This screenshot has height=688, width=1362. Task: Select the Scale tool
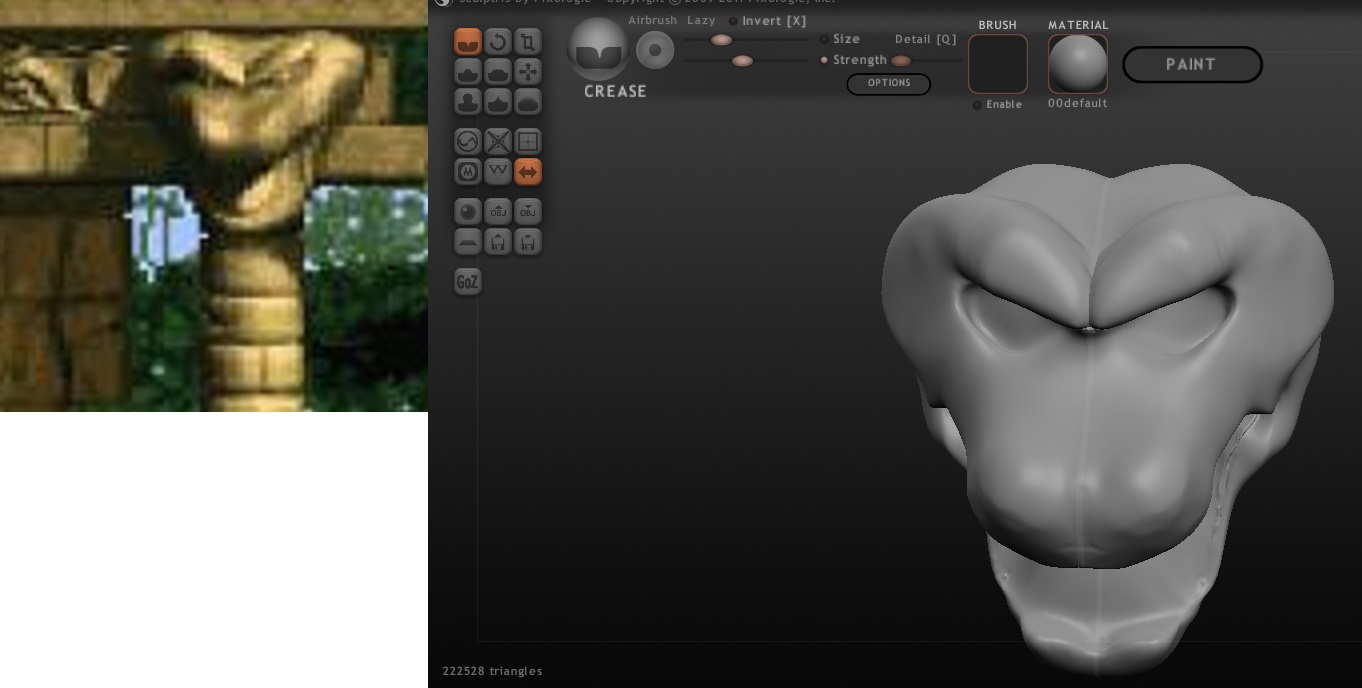pyautogui.click(x=528, y=42)
